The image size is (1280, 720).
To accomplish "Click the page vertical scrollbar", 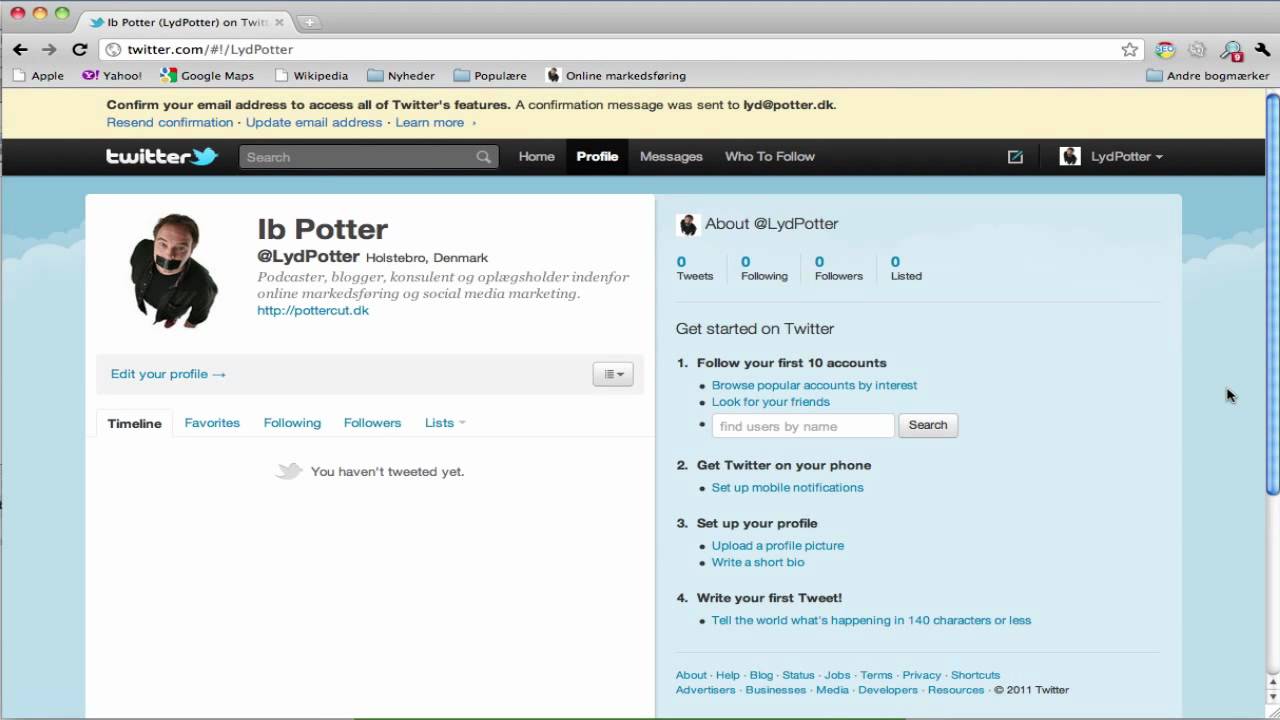I will [1273, 292].
